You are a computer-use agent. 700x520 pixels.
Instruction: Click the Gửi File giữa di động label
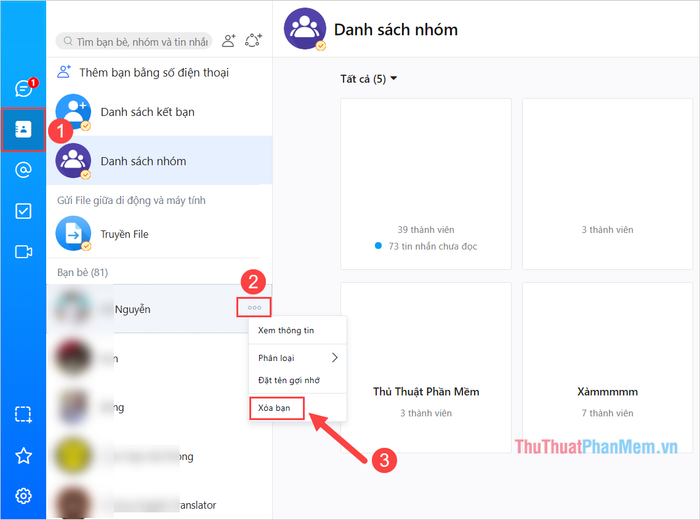click(x=131, y=200)
